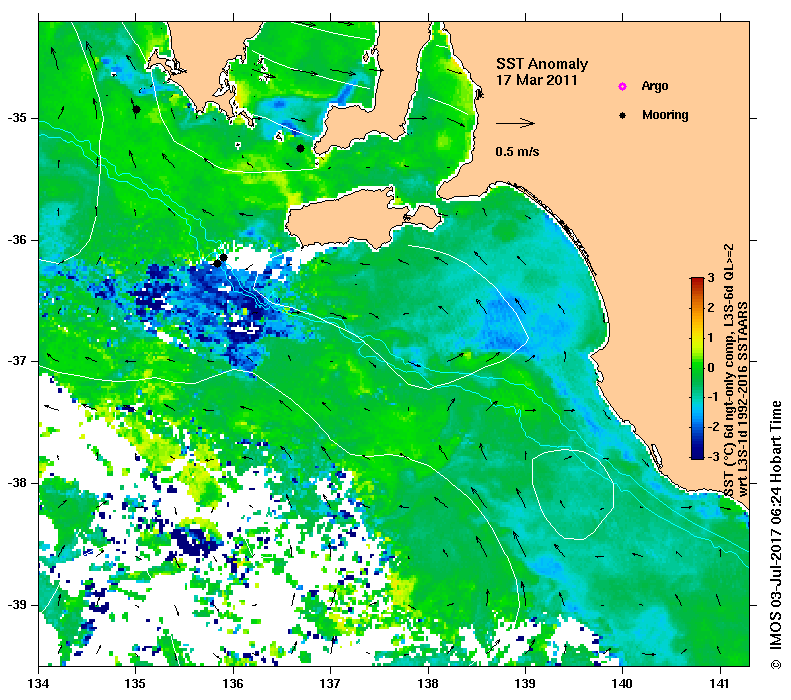Viewport: 791px width, 700px height.
Task: Click the closed white contour loop near 139.5, -38
Action: coord(573,494)
